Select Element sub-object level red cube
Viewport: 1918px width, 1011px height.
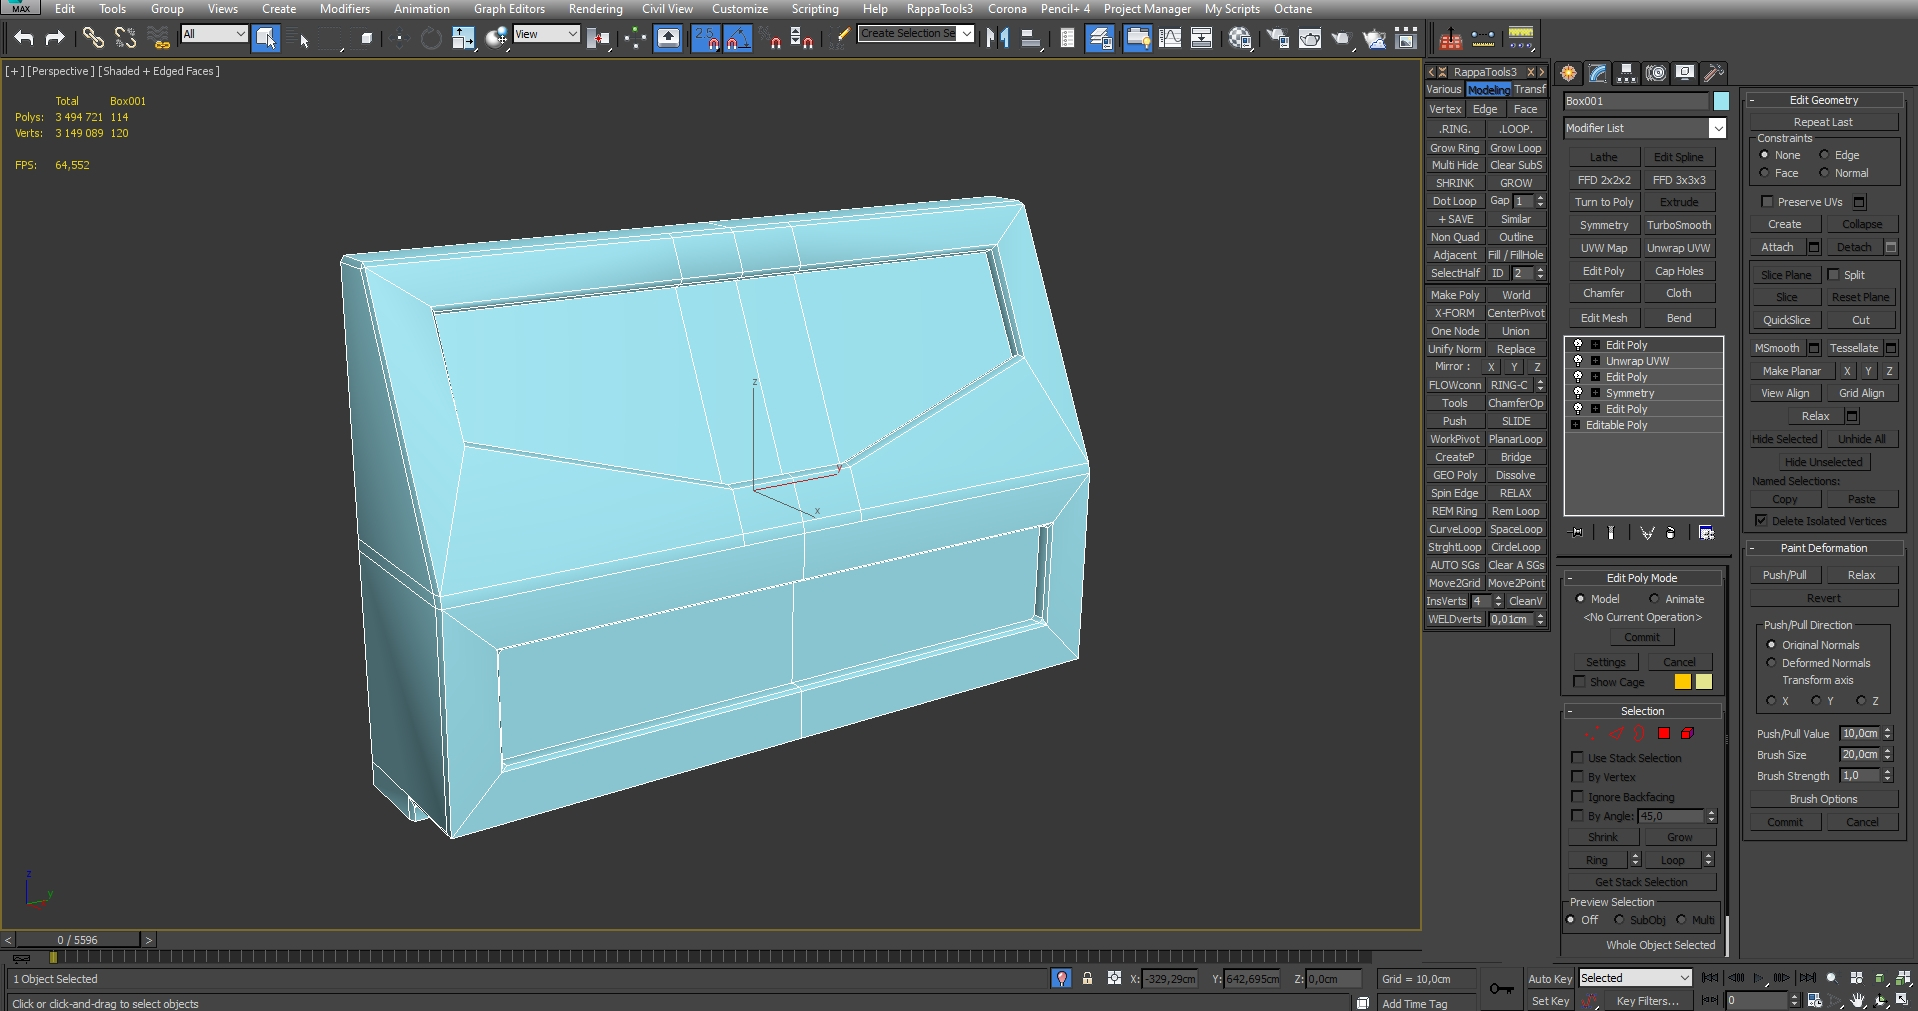pyautogui.click(x=1688, y=733)
